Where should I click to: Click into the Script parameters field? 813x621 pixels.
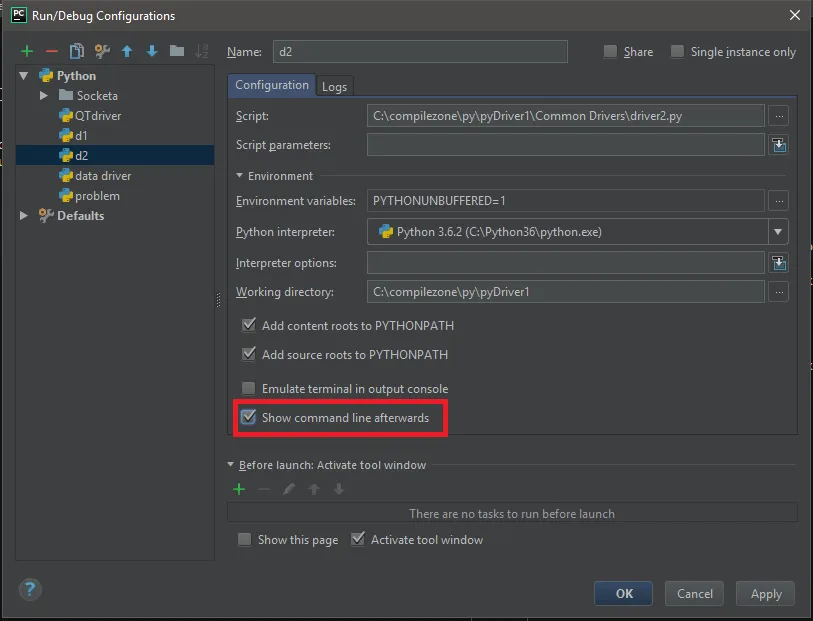(x=566, y=145)
